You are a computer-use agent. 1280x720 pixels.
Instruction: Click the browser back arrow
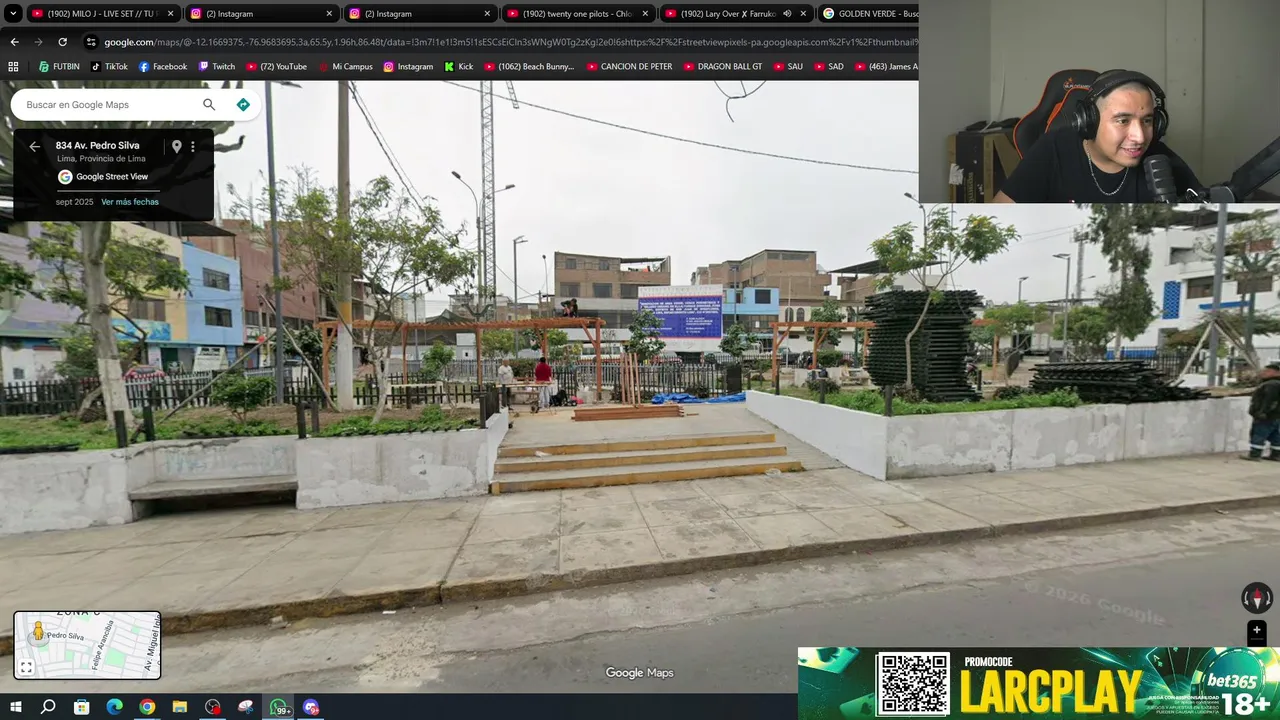[14, 42]
